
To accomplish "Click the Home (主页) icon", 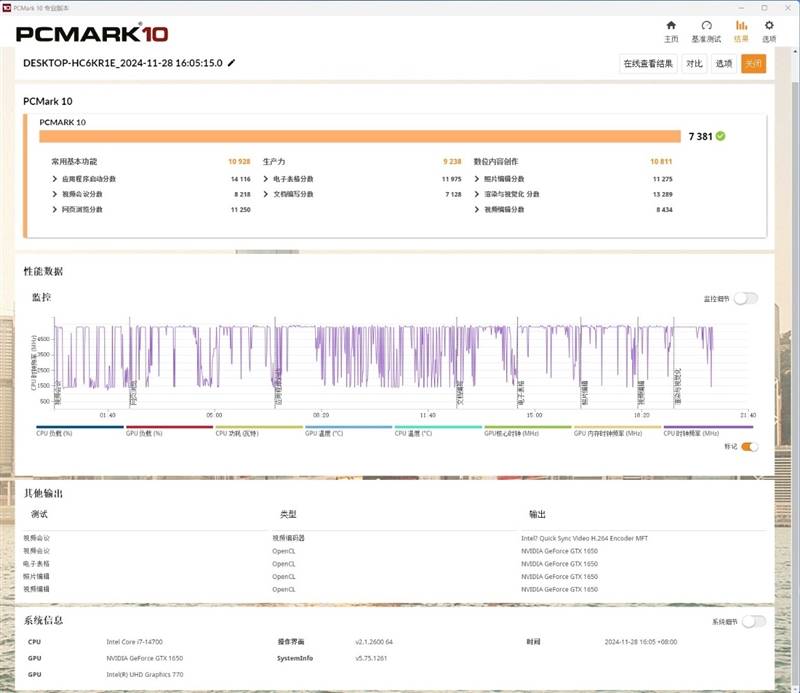I will pyautogui.click(x=671, y=26).
